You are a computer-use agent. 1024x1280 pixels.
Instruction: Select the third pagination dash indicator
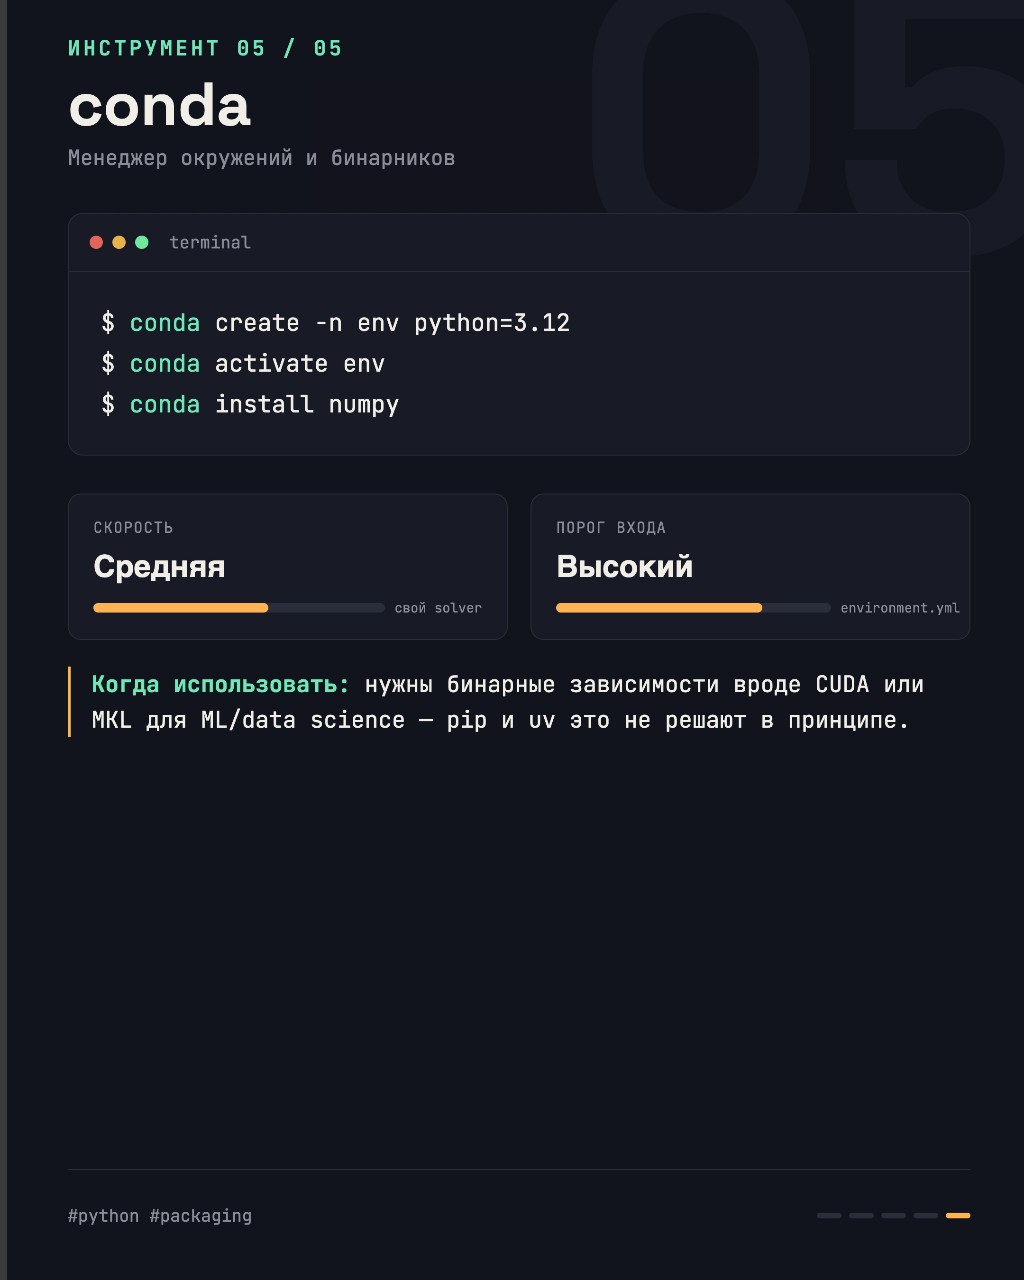tap(893, 1215)
